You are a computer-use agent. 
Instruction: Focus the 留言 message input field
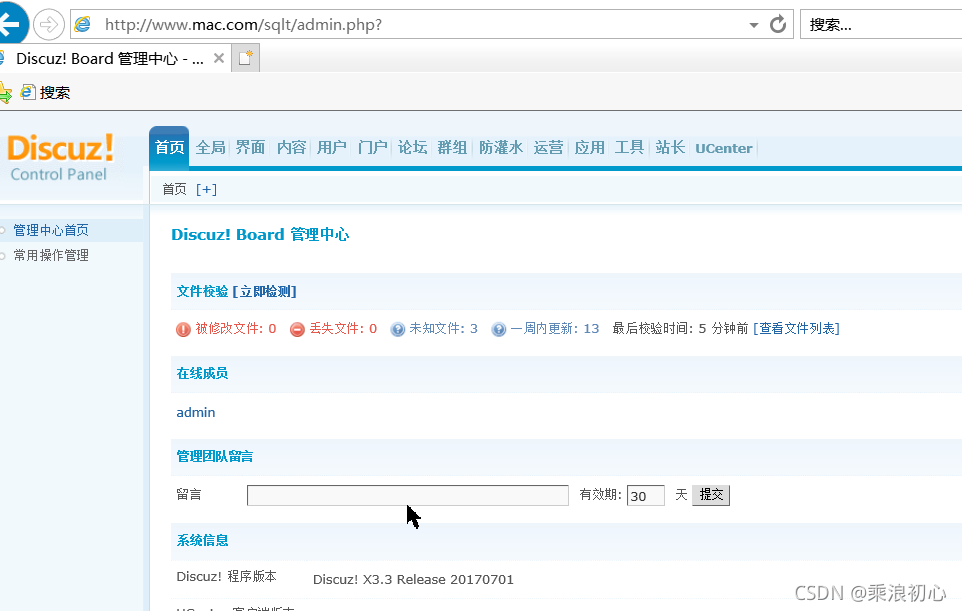point(407,495)
